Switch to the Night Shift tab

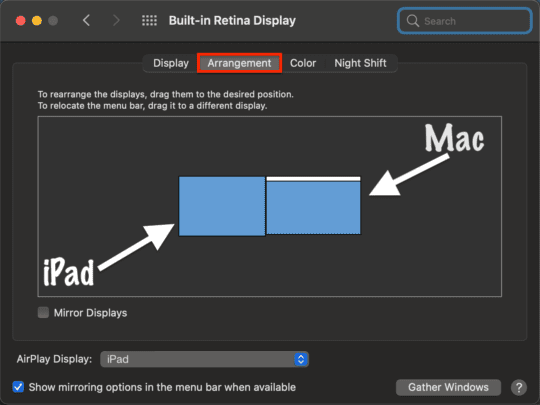(x=360, y=63)
